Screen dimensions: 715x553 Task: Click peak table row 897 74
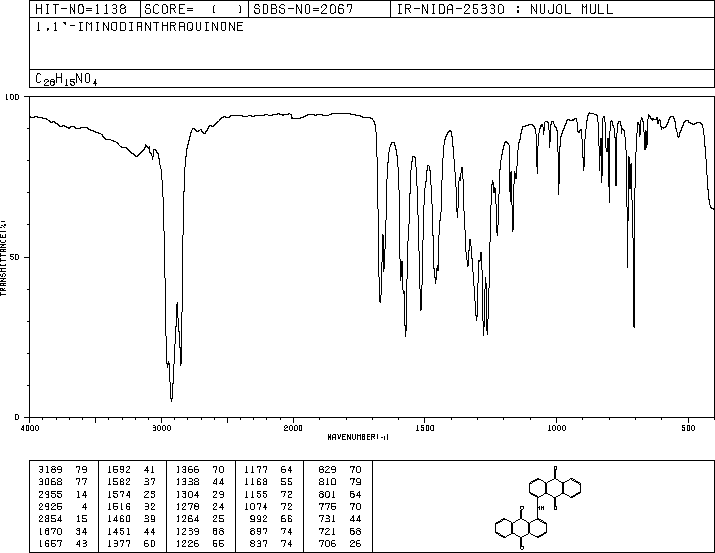click(x=271, y=532)
